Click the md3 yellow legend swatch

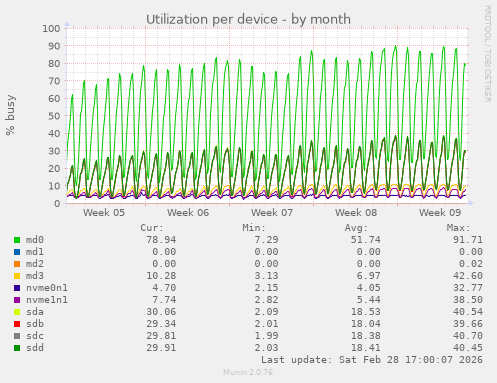(17, 276)
